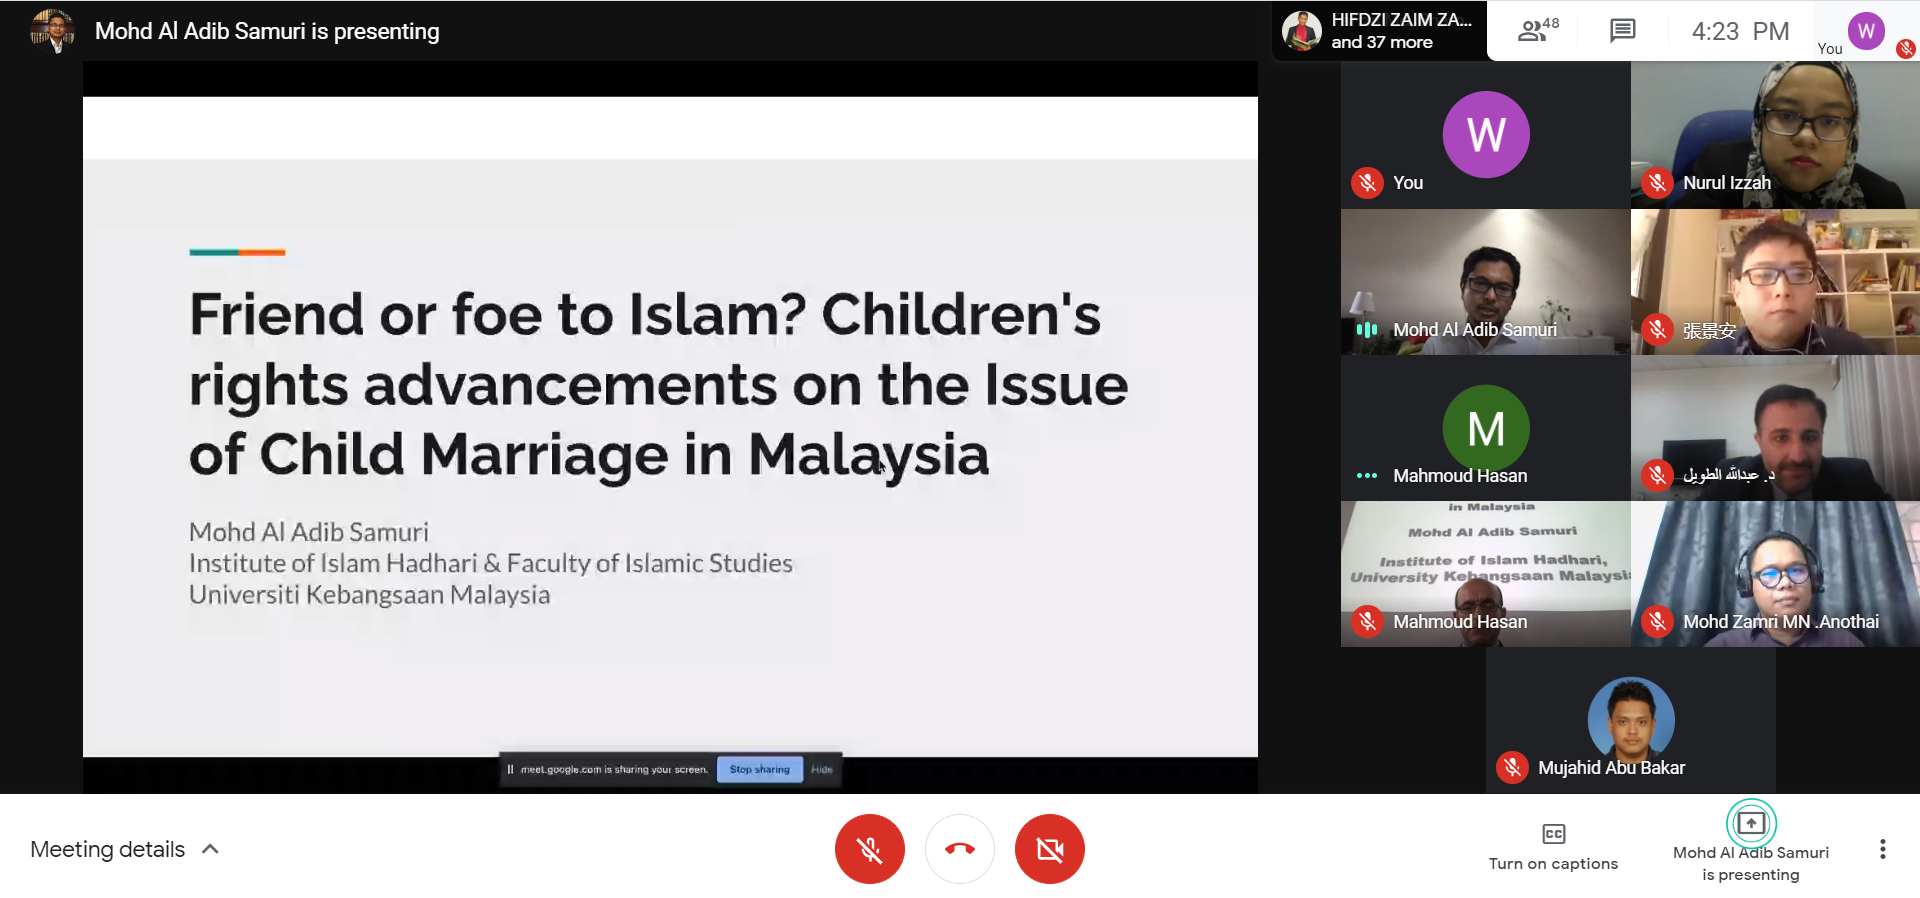The width and height of the screenshot is (1920, 898).
Task: Click Hide on the sharing notification bar
Action: pos(822,769)
